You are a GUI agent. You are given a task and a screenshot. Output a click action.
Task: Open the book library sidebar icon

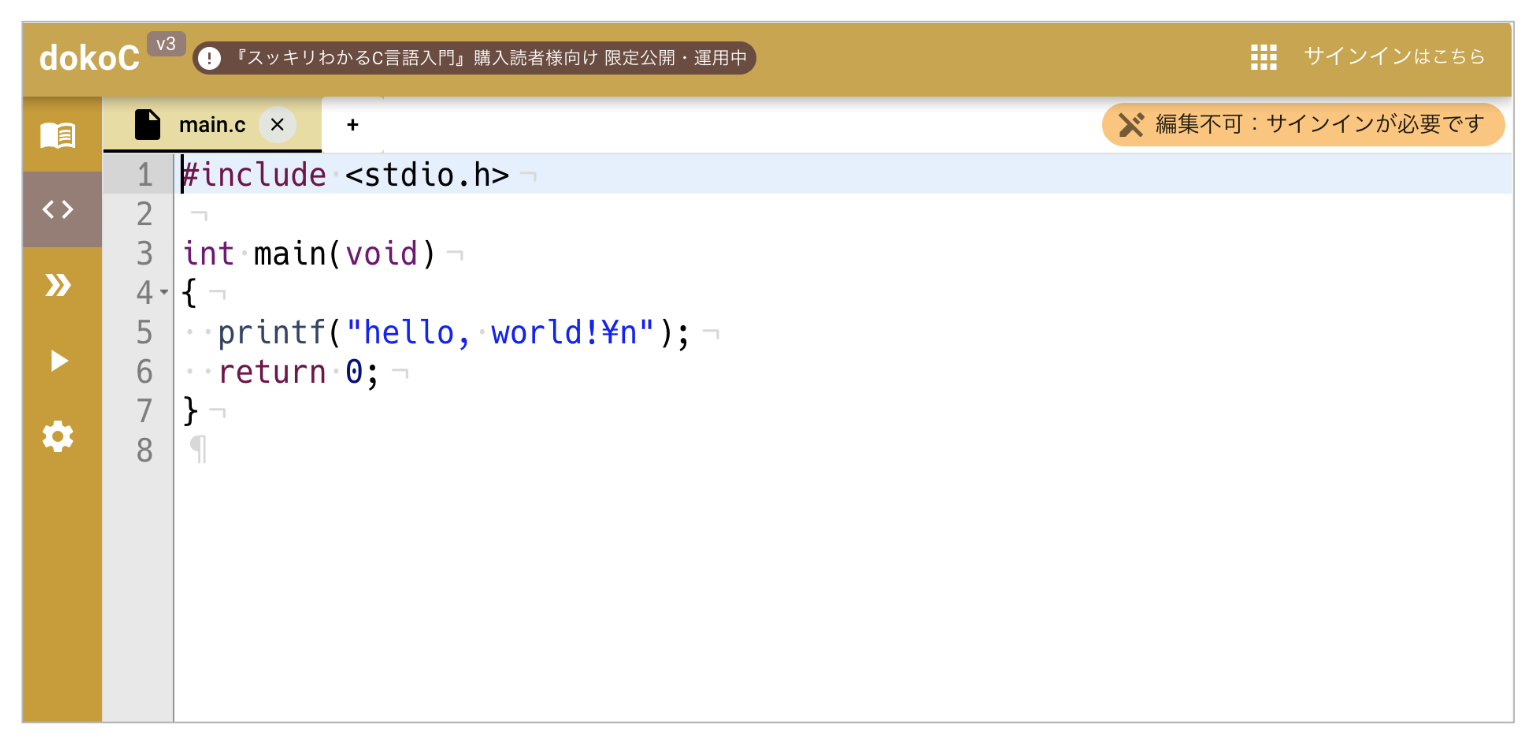click(x=58, y=135)
